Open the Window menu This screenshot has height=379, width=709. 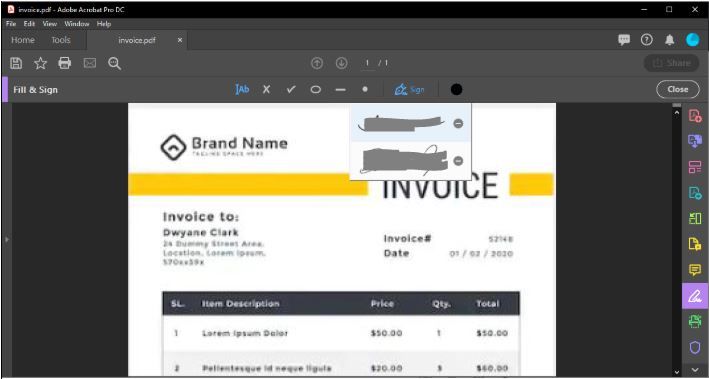coord(77,24)
